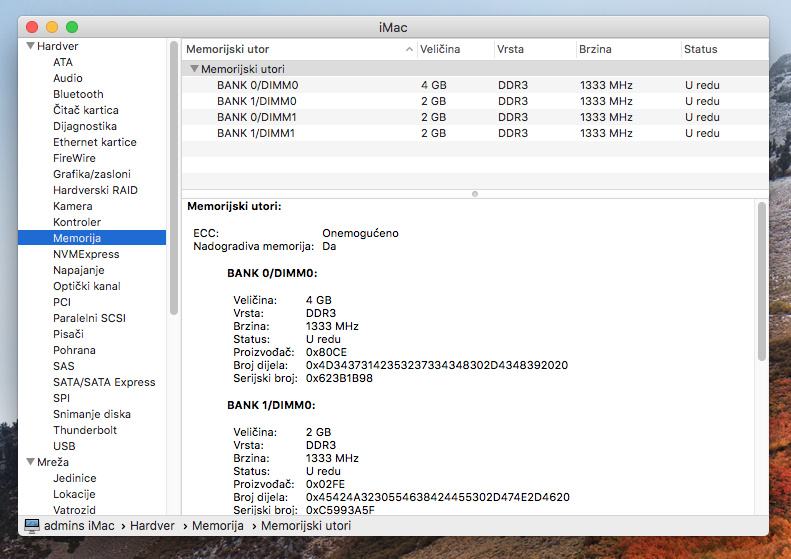791x559 pixels.
Task: Open FireWire in the sidebar
Action: tap(74, 158)
